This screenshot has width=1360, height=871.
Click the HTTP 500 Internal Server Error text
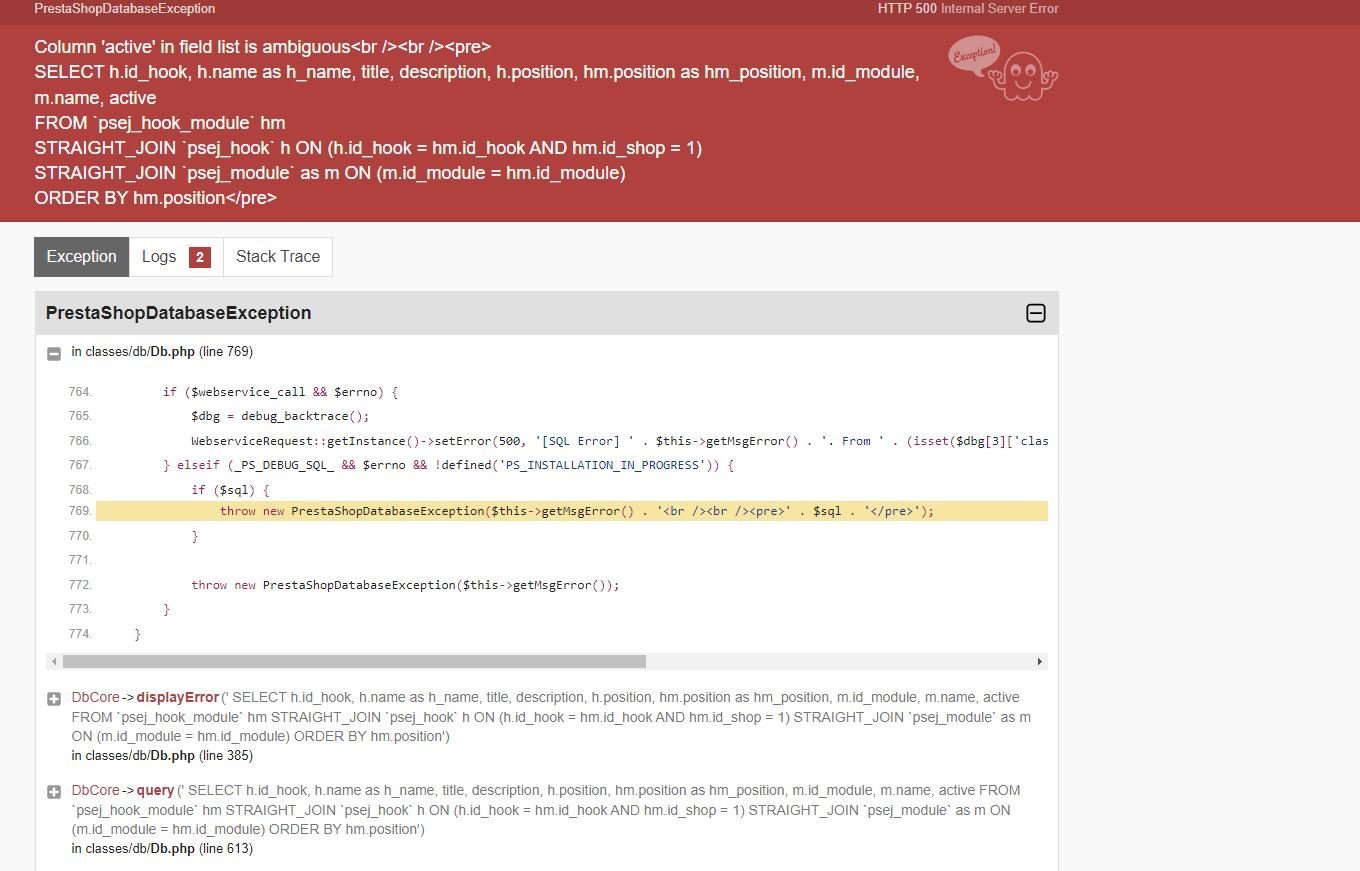click(968, 9)
